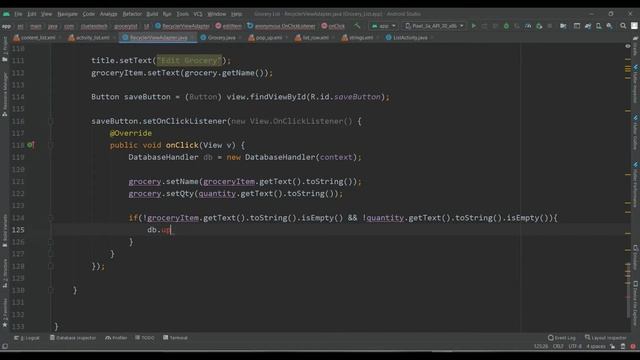The image size is (640, 360).
Task: Click the override gutter icon on line 118
Action: point(31,145)
